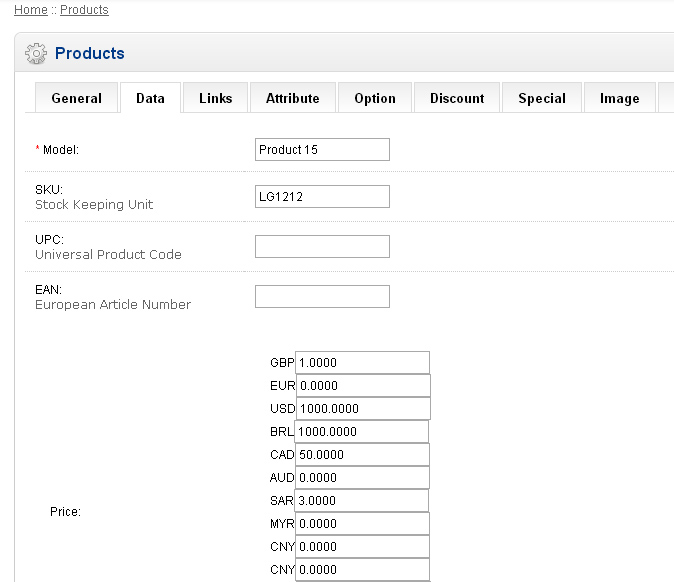Open the Option tab
The height and width of the screenshot is (582, 674).
click(375, 98)
